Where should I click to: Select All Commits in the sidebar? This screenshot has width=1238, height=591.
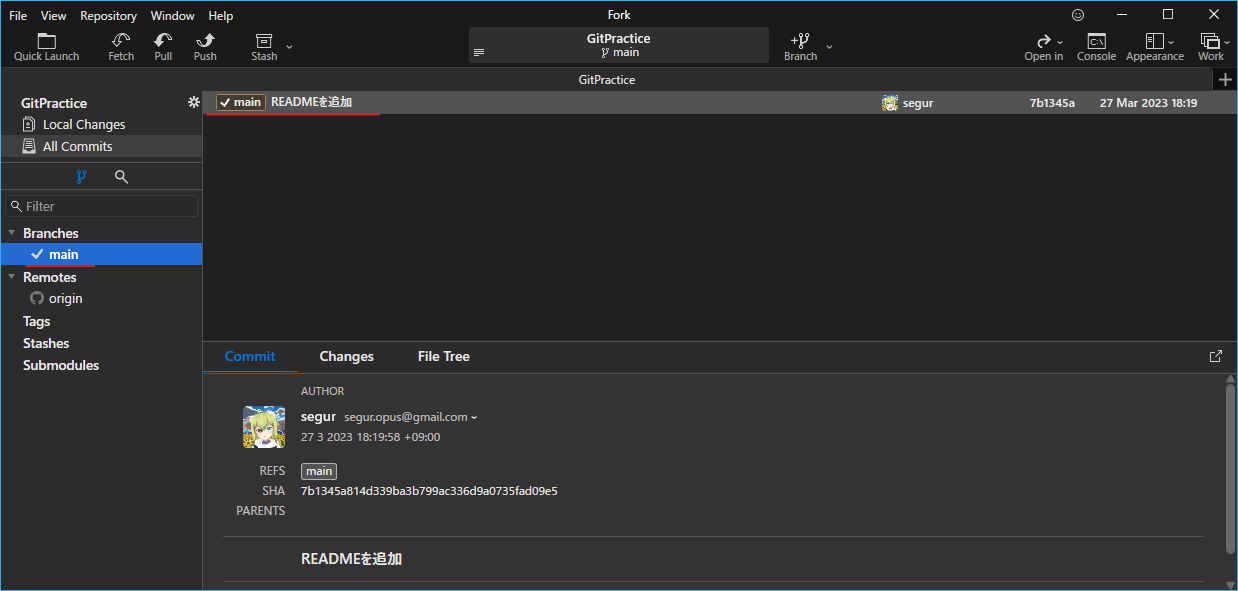tap(101, 146)
